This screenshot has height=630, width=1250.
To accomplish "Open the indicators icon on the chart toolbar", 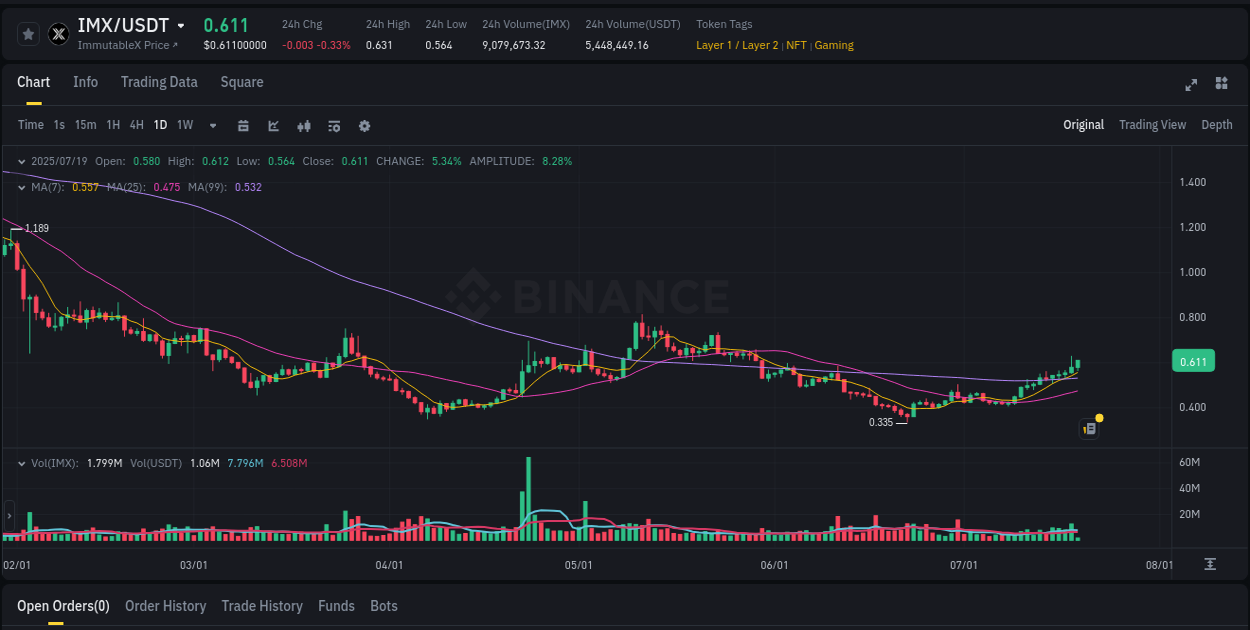I will point(303,126).
